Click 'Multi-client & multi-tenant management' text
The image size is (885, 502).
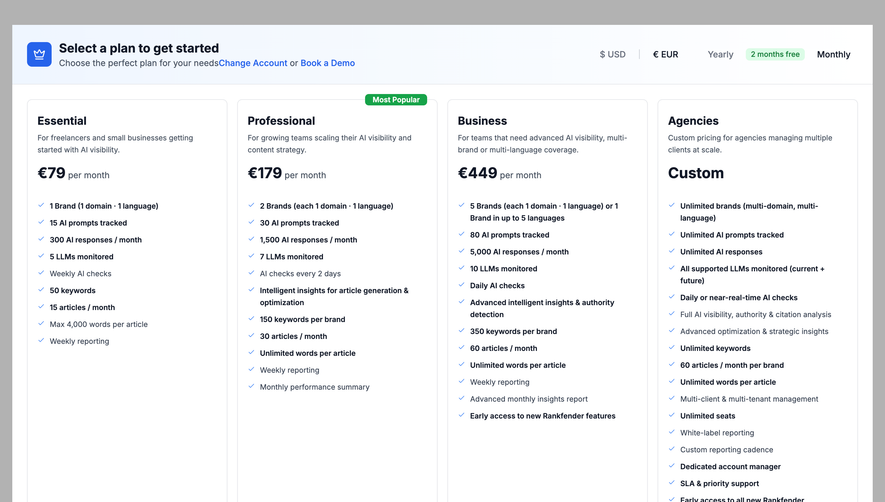point(749,399)
